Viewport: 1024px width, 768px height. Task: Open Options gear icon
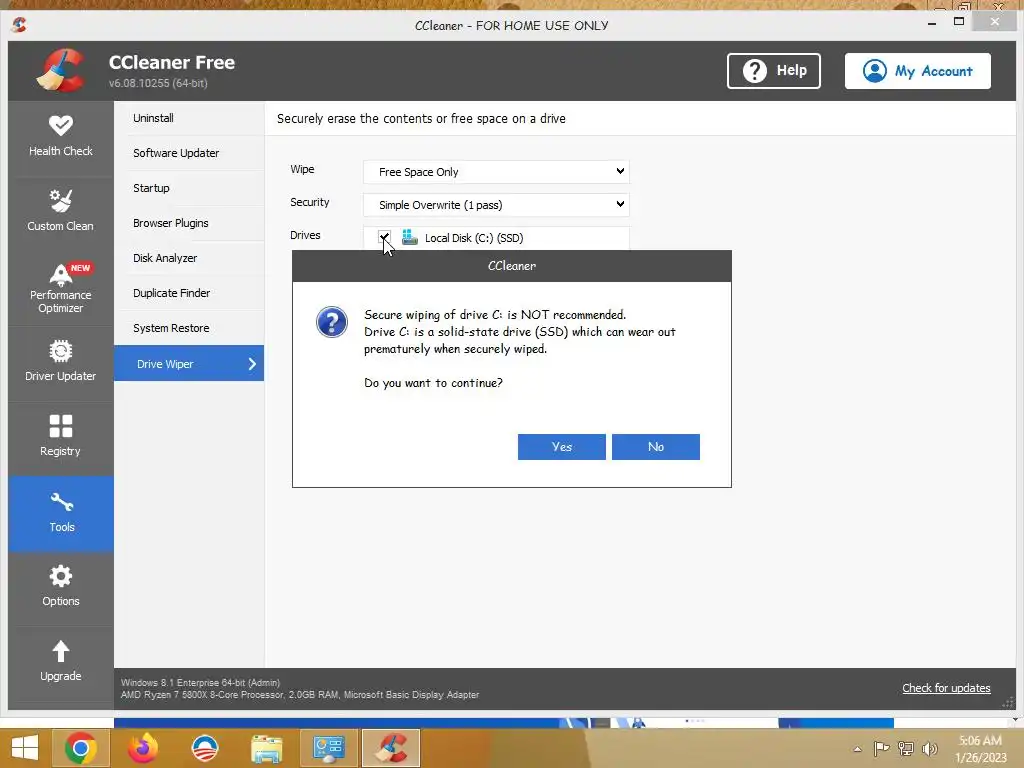[x=61, y=576]
